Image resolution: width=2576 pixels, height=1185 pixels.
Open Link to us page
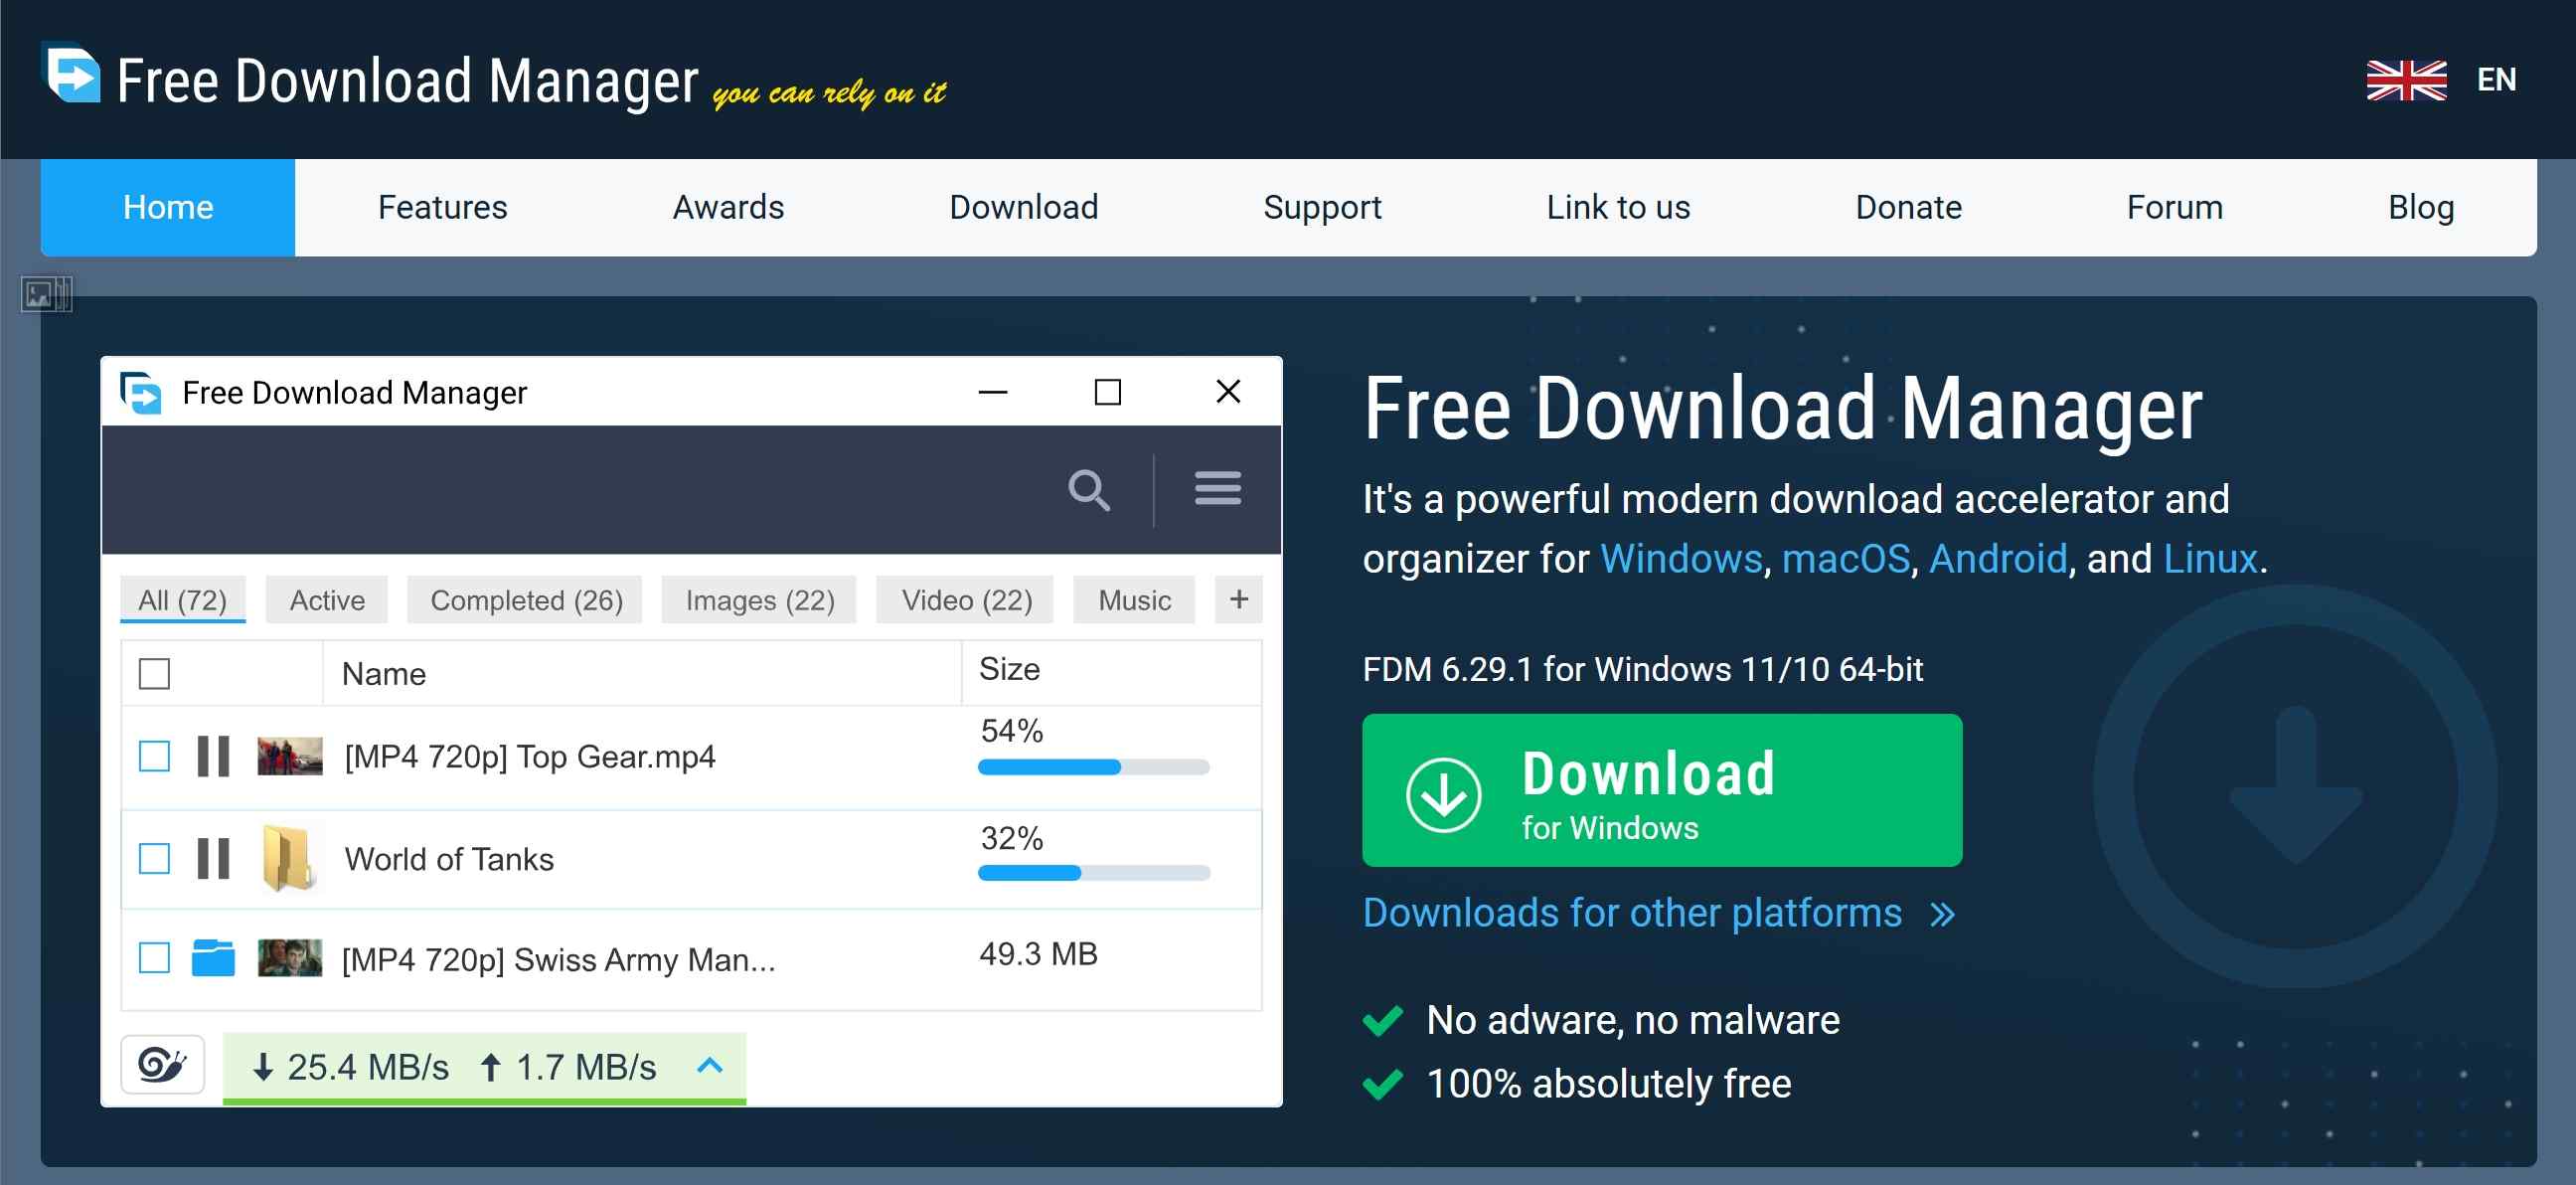tap(1618, 207)
